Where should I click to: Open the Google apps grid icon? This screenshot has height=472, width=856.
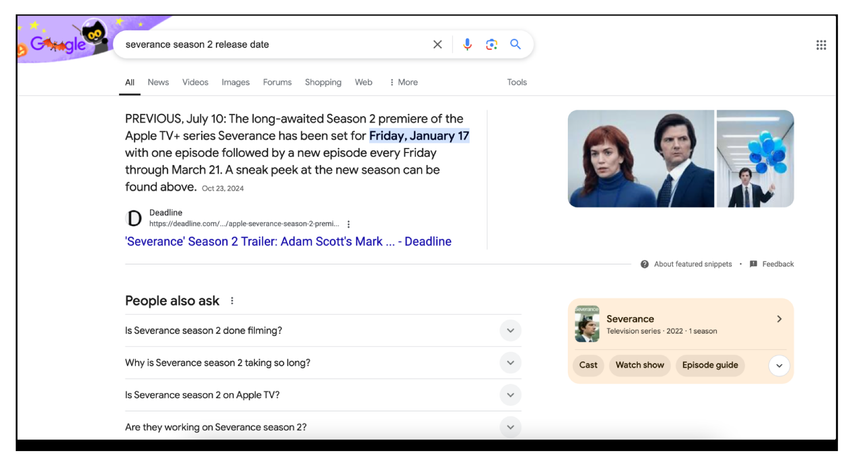821,45
